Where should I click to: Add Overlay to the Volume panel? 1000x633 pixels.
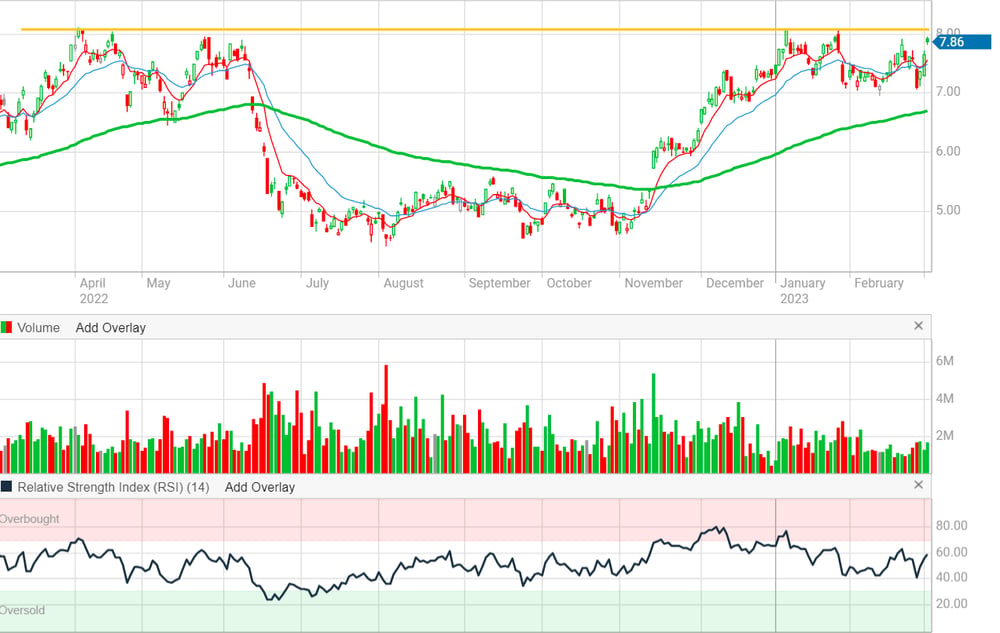coord(110,328)
